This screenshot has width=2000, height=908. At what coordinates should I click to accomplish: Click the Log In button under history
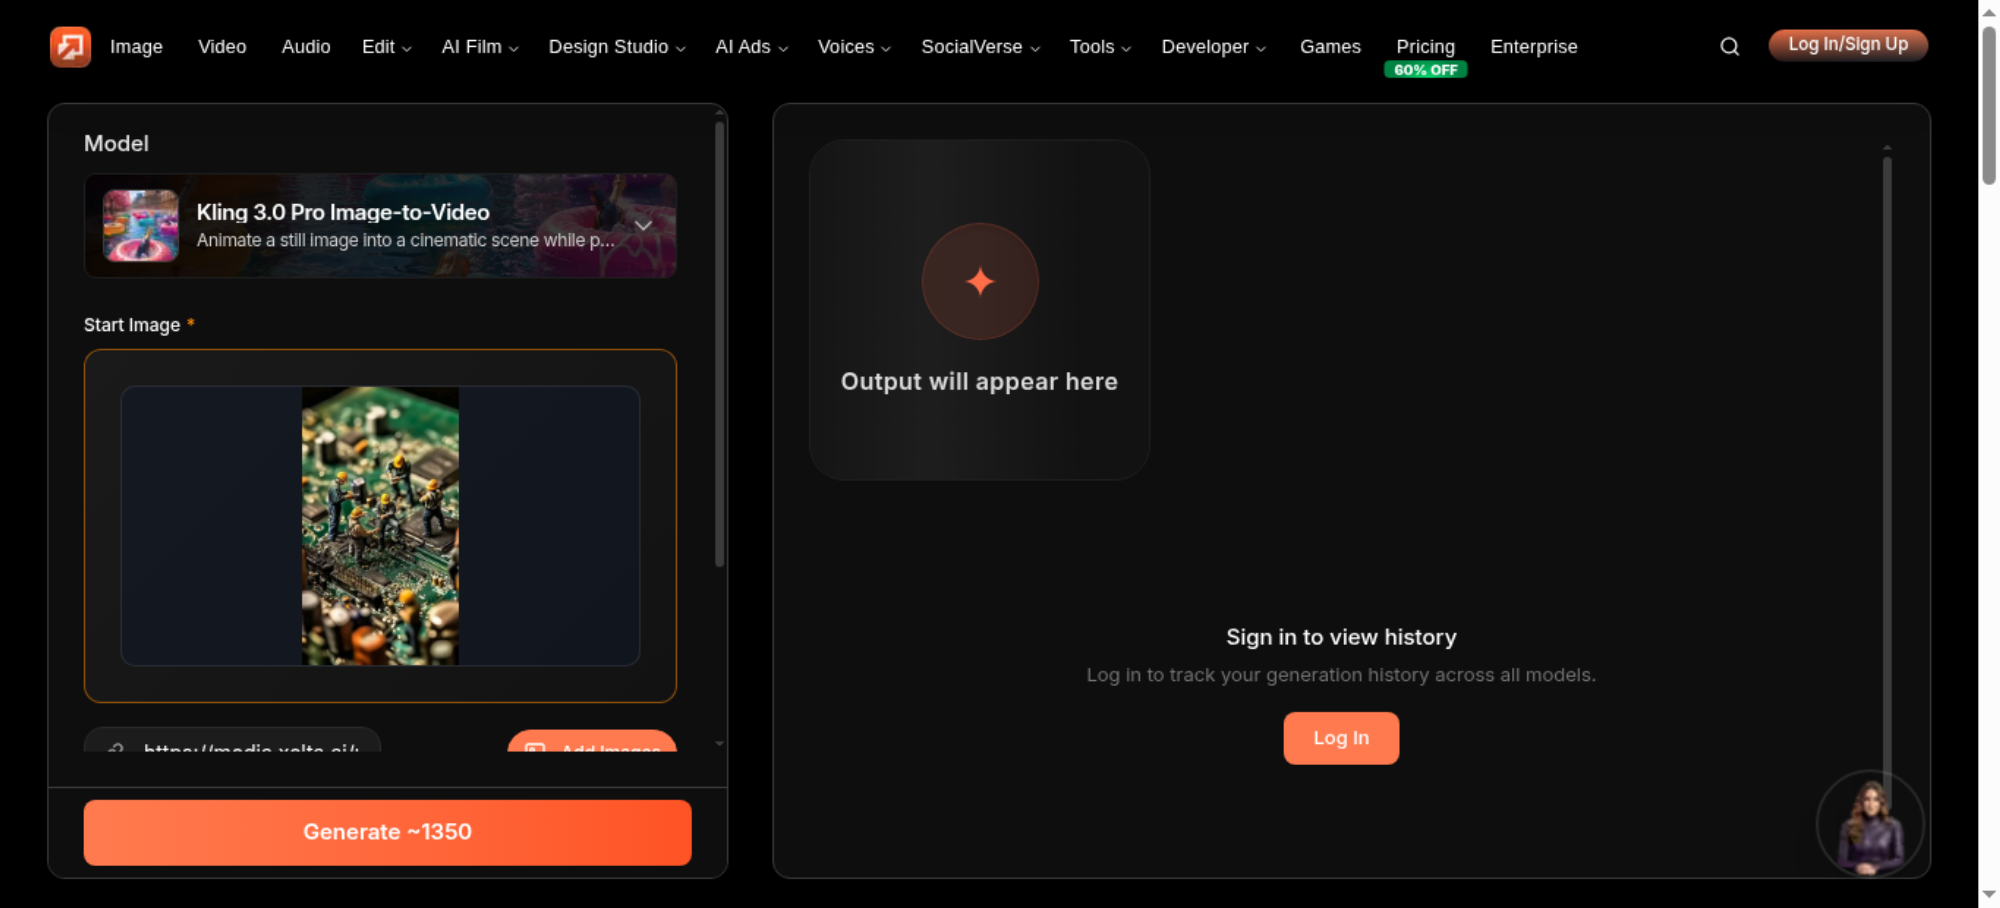[x=1341, y=738]
